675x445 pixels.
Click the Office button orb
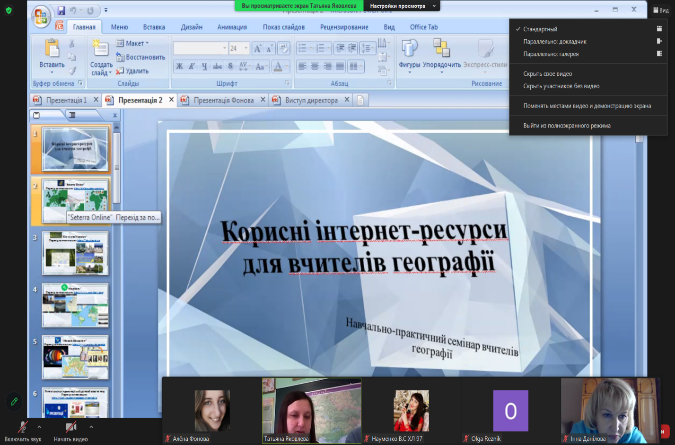point(41,16)
